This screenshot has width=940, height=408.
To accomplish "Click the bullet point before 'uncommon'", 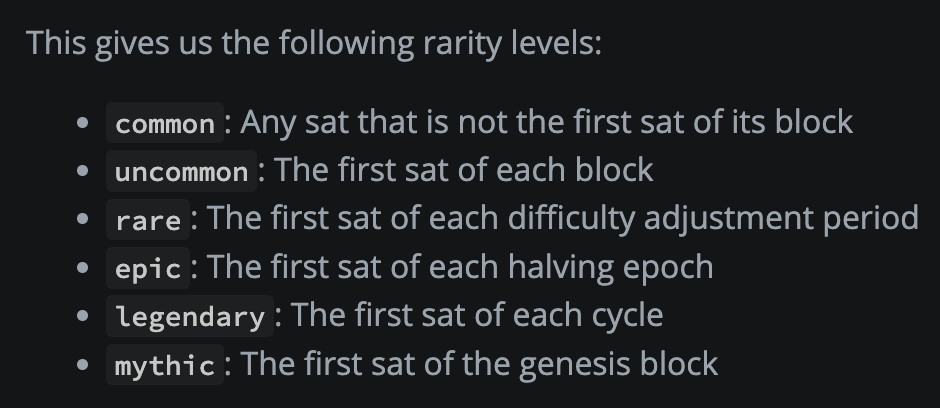I will point(83,171).
